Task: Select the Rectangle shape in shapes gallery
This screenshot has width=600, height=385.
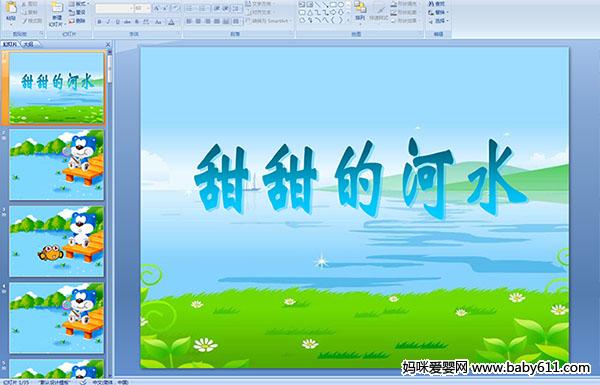Action: 333,5
